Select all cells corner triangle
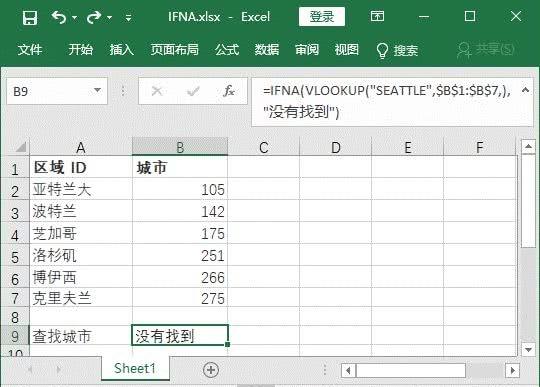The image size is (540, 387). point(20,147)
